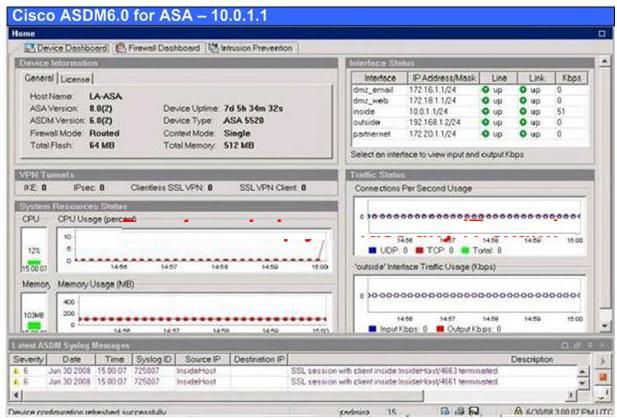Click the Input Kbps blue legend swatch
Viewport: 617px width, 419px height.
point(372,329)
